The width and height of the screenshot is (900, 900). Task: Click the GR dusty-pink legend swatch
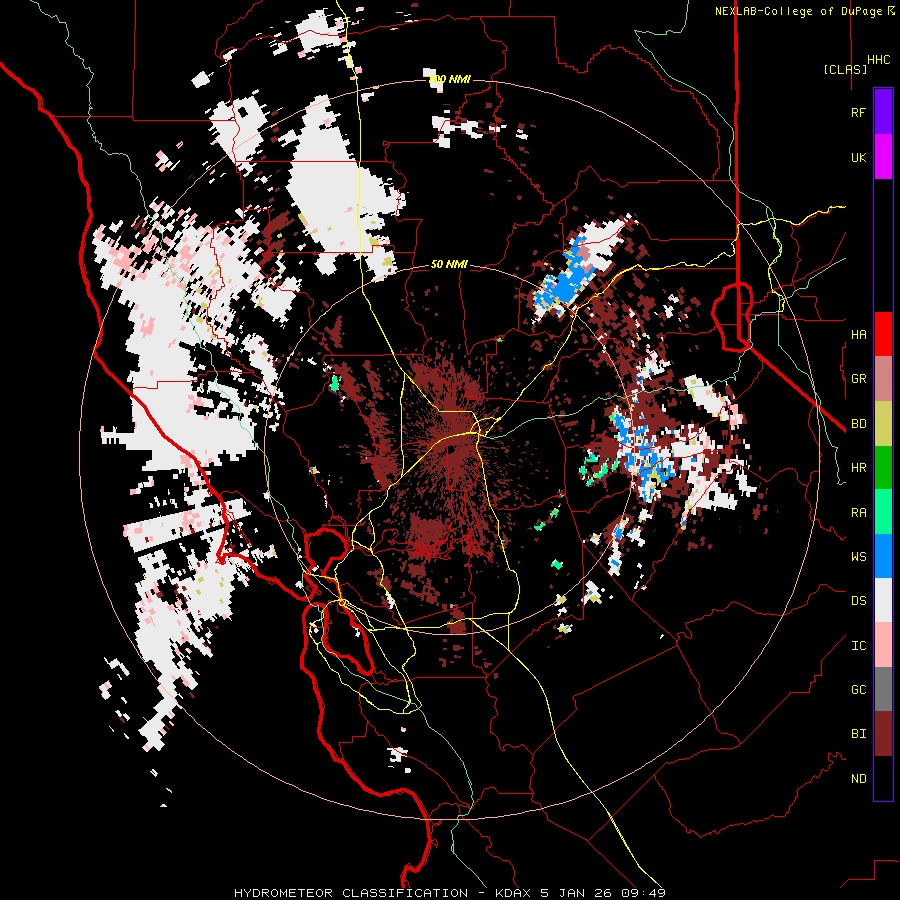point(883,379)
